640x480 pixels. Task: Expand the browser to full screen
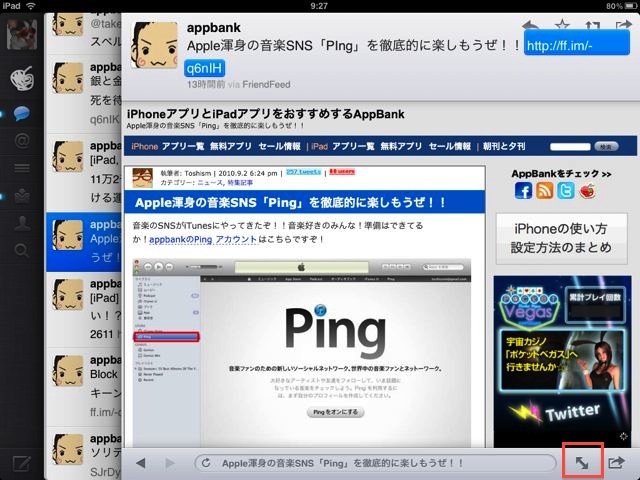click(582, 463)
